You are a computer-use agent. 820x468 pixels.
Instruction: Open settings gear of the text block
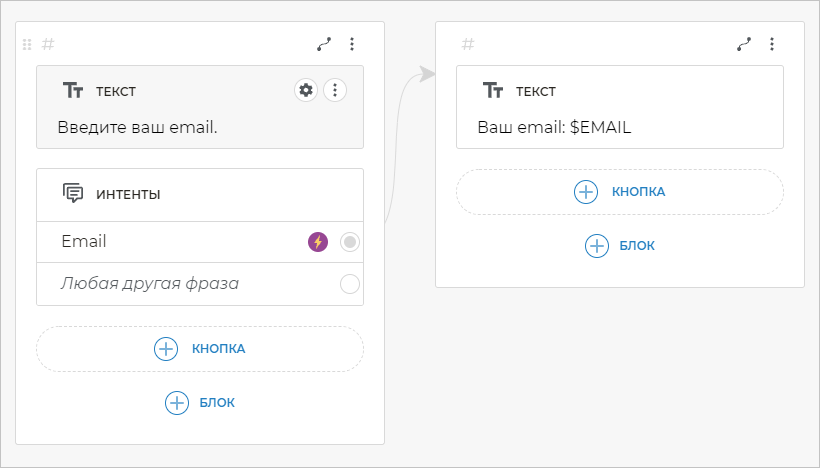click(306, 91)
